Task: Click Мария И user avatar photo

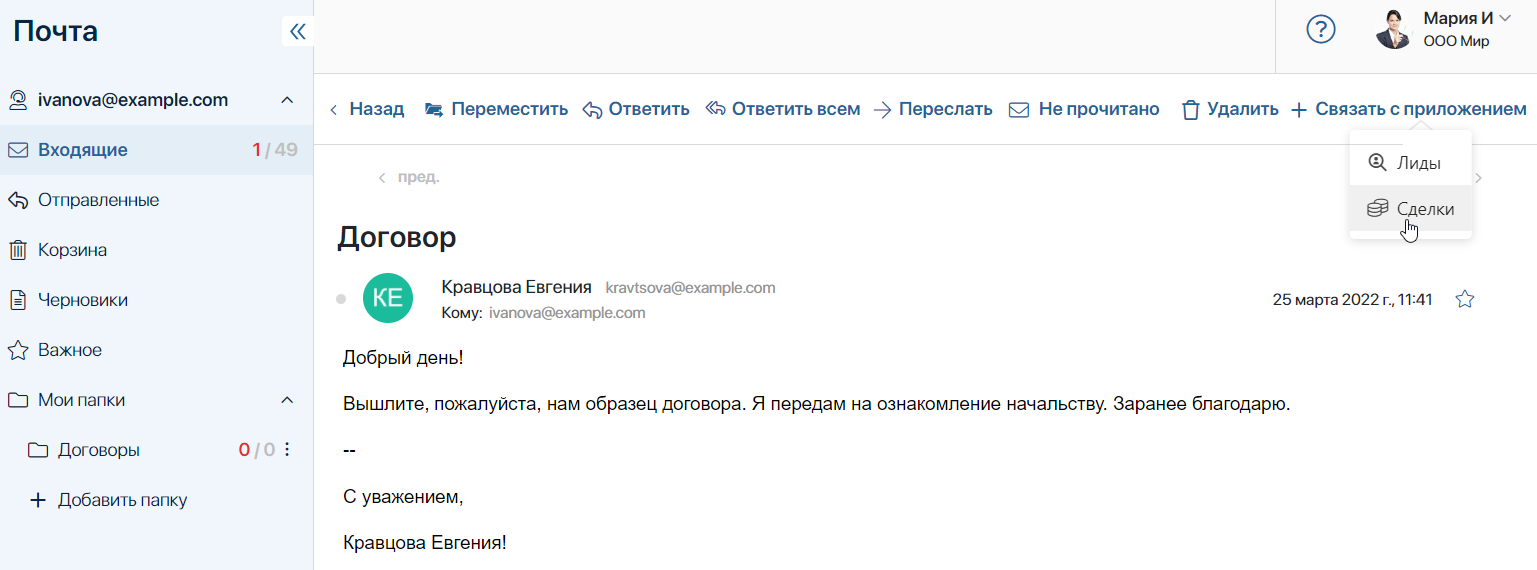Action: (1393, 30)
